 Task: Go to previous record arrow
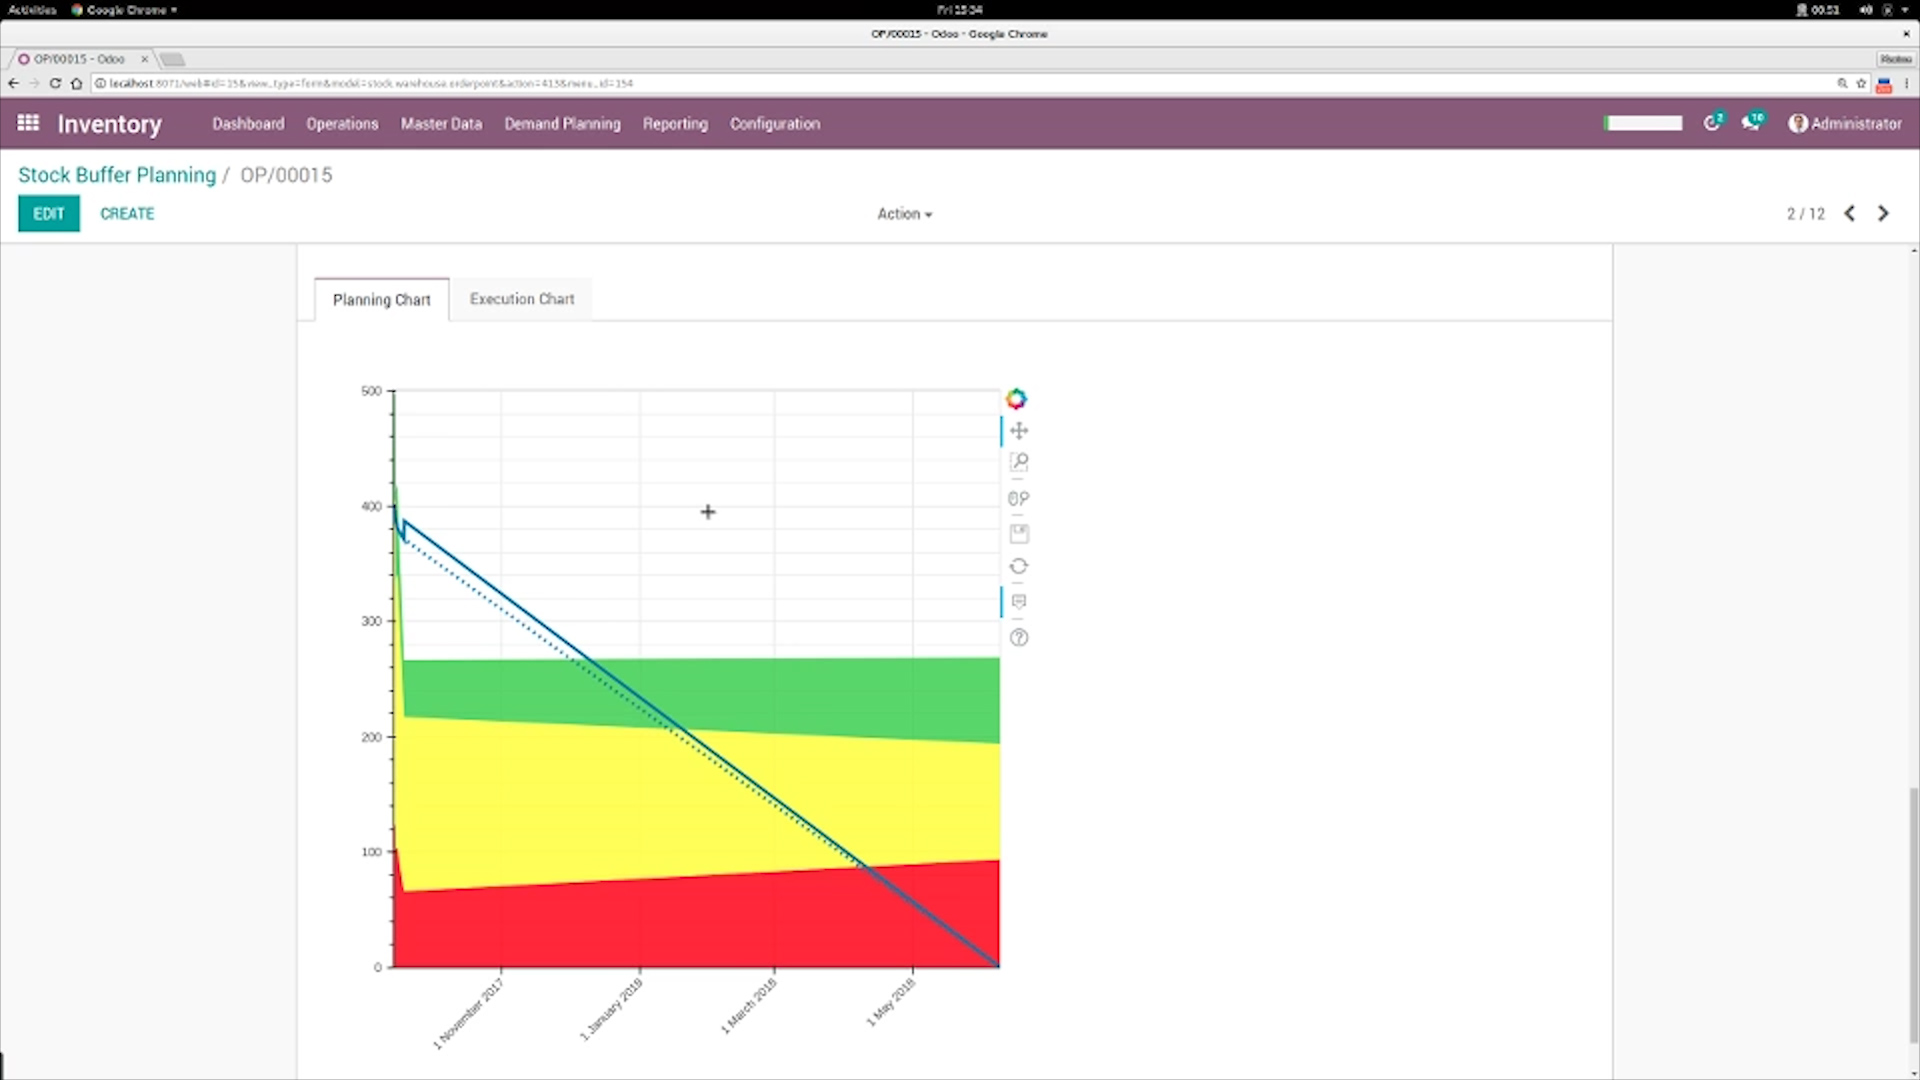click(x=1850, y=213)
